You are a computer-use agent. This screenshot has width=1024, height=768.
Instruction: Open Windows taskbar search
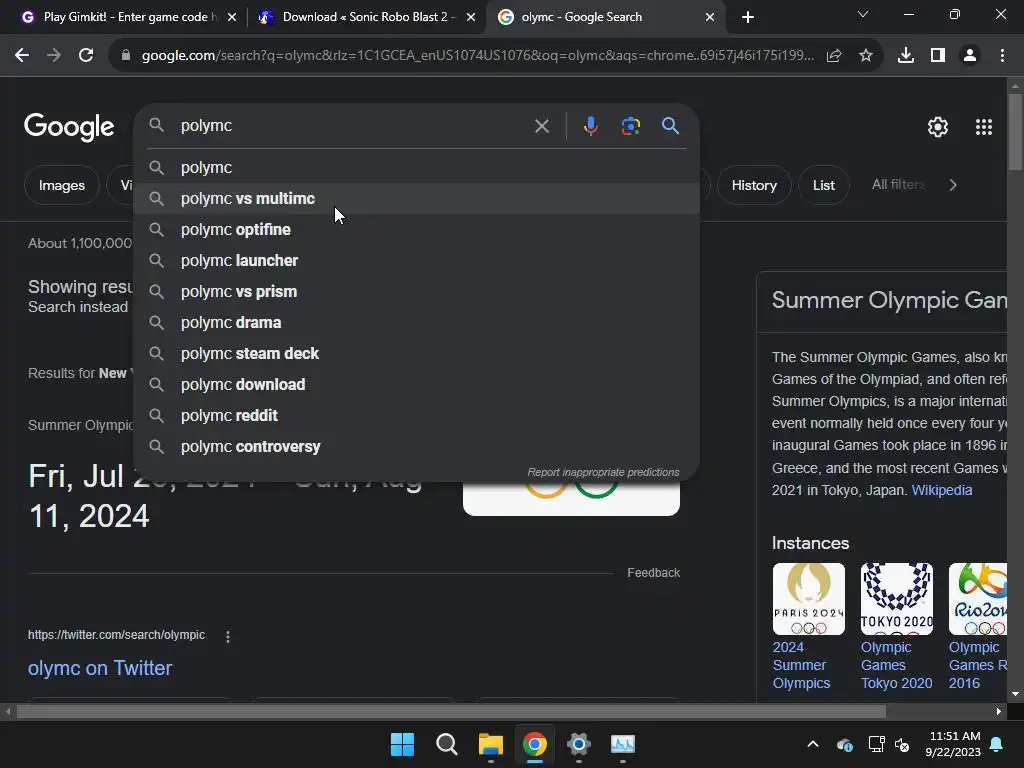447,744
